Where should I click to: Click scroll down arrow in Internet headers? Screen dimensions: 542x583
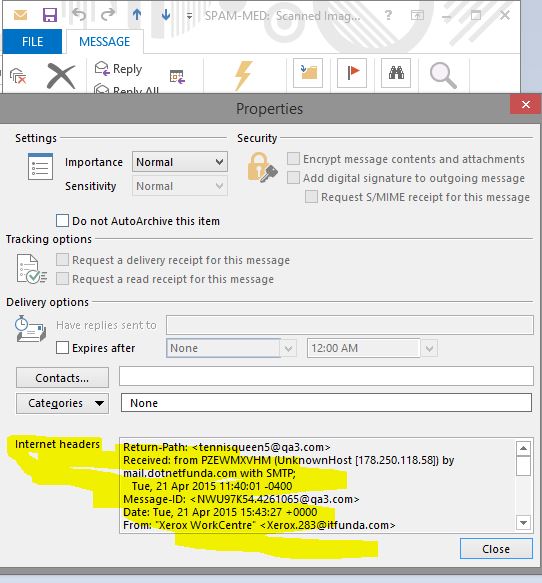point(523,523)
